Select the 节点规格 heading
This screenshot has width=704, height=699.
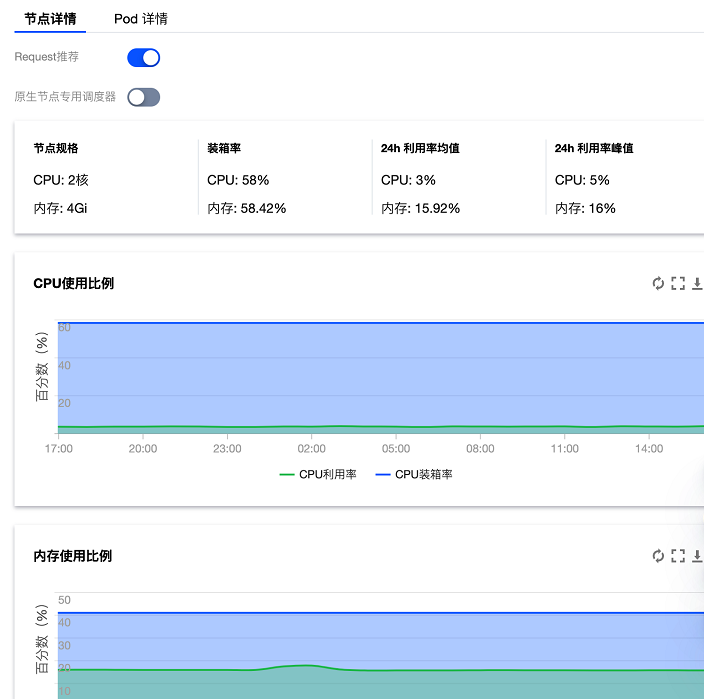(x=56, y=148)
